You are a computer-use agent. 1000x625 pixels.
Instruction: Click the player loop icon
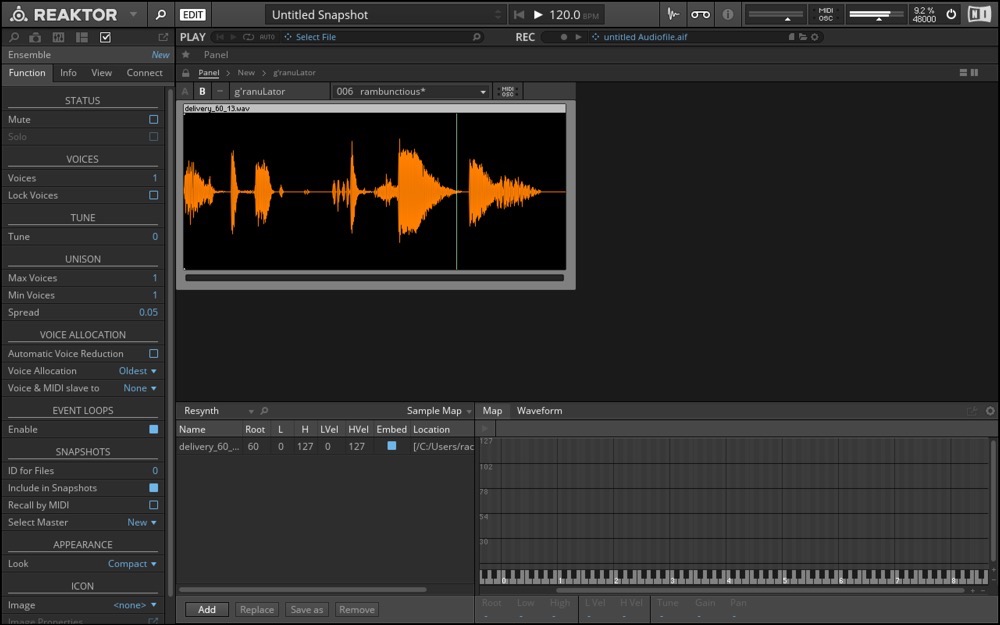tap(248, 37)
